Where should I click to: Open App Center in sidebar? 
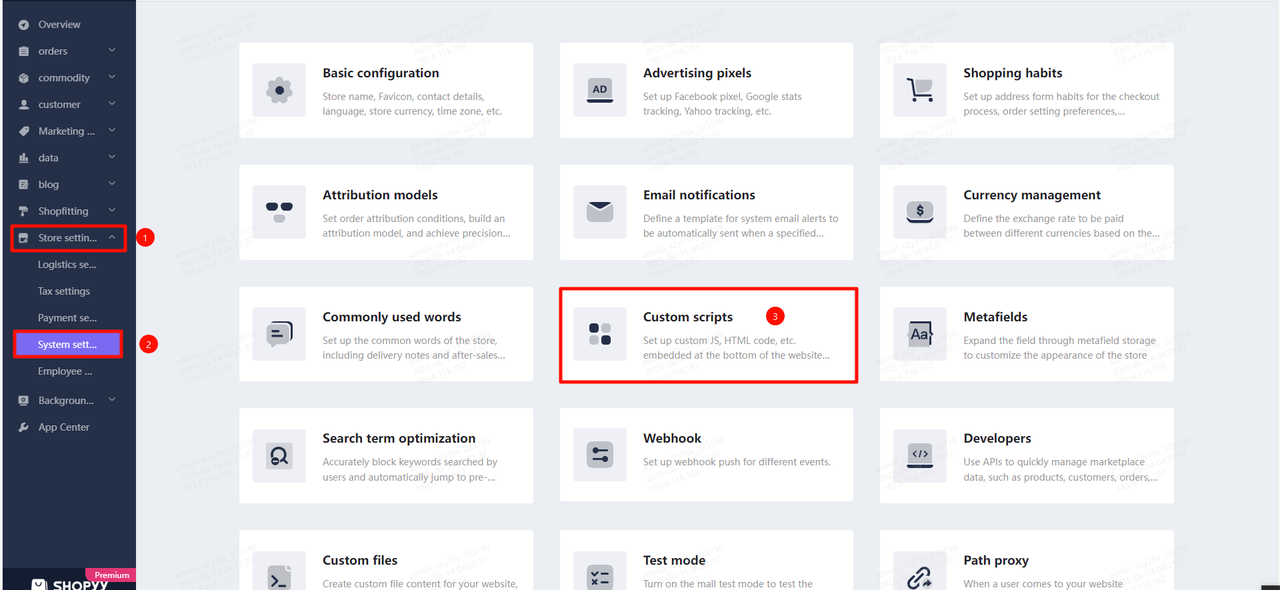64,427
